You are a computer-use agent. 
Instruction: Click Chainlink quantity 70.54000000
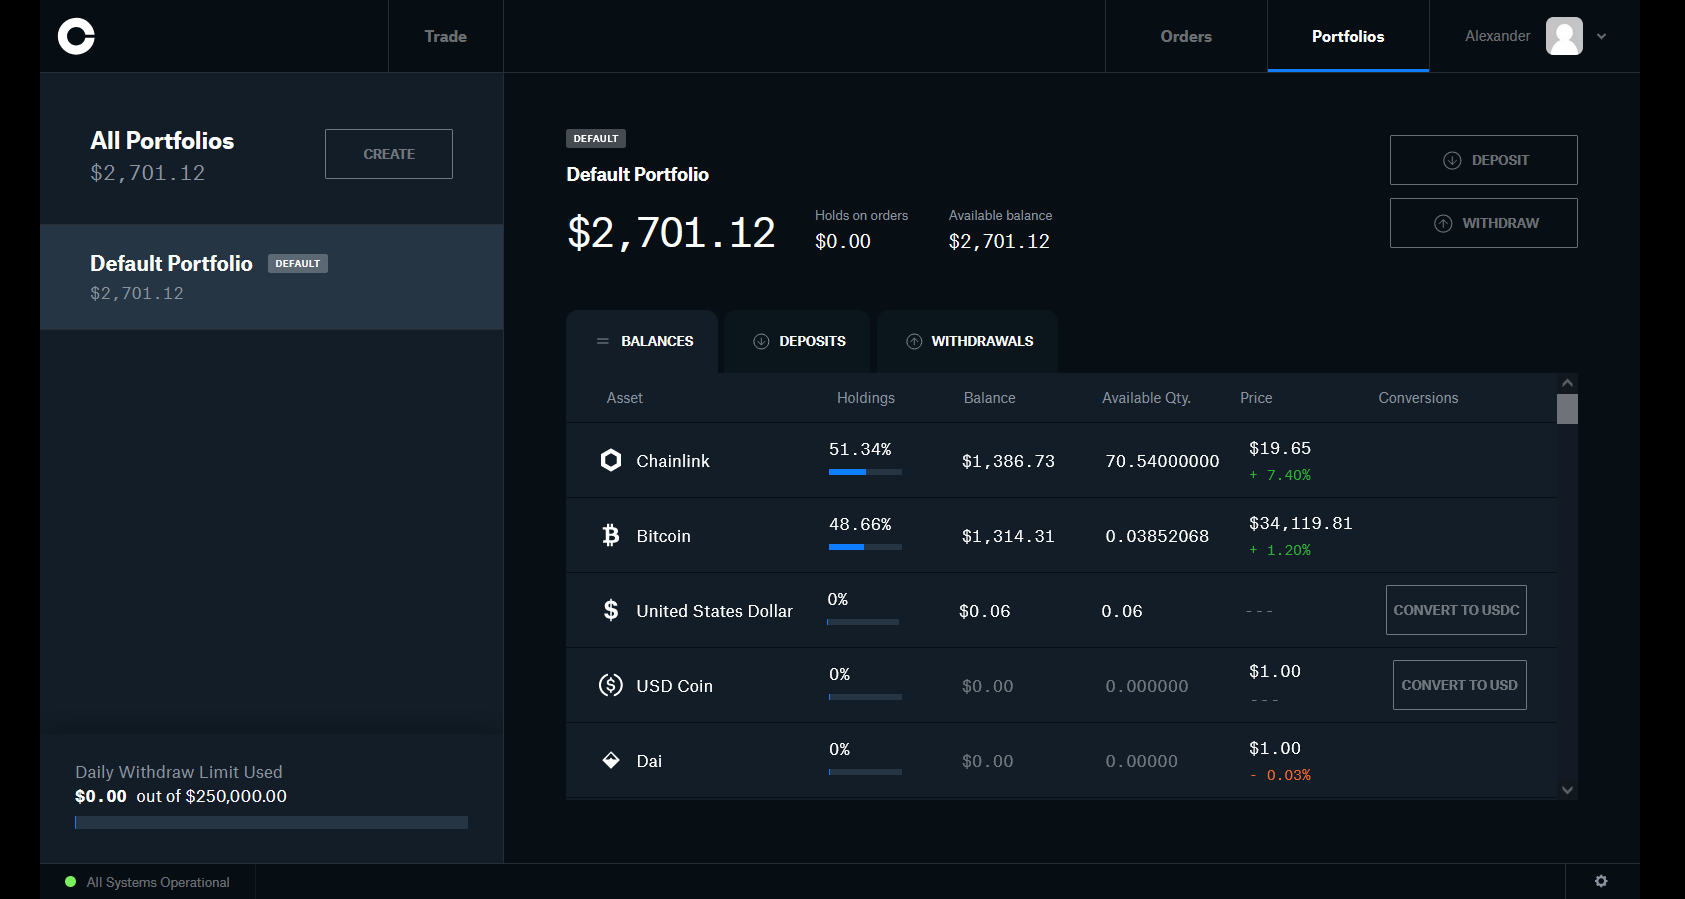pyautogui.click(x=1162, y=461)
